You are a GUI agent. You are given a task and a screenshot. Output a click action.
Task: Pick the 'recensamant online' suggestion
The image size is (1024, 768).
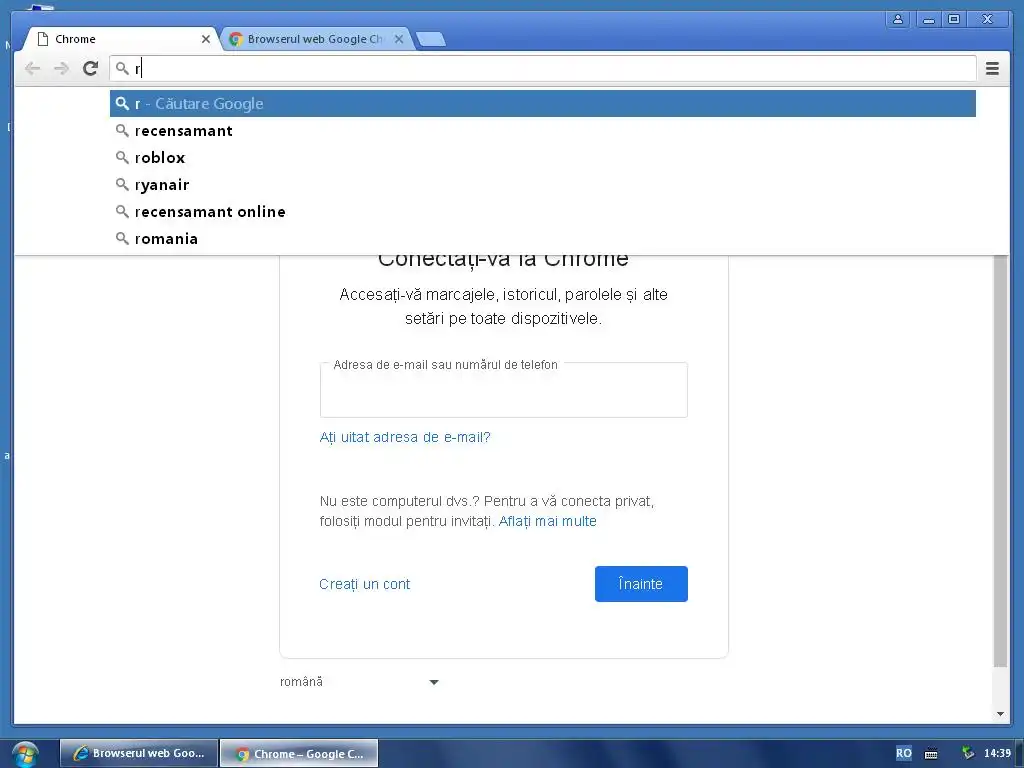click(x=543, y=212)
